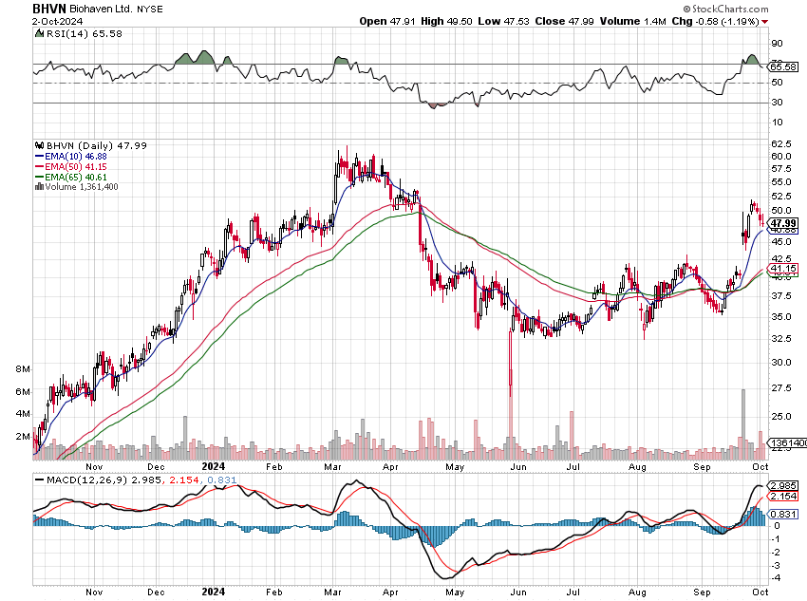Click the Open 47.91 value
This screenshot has width=807, height=601.
click(387, 21)
